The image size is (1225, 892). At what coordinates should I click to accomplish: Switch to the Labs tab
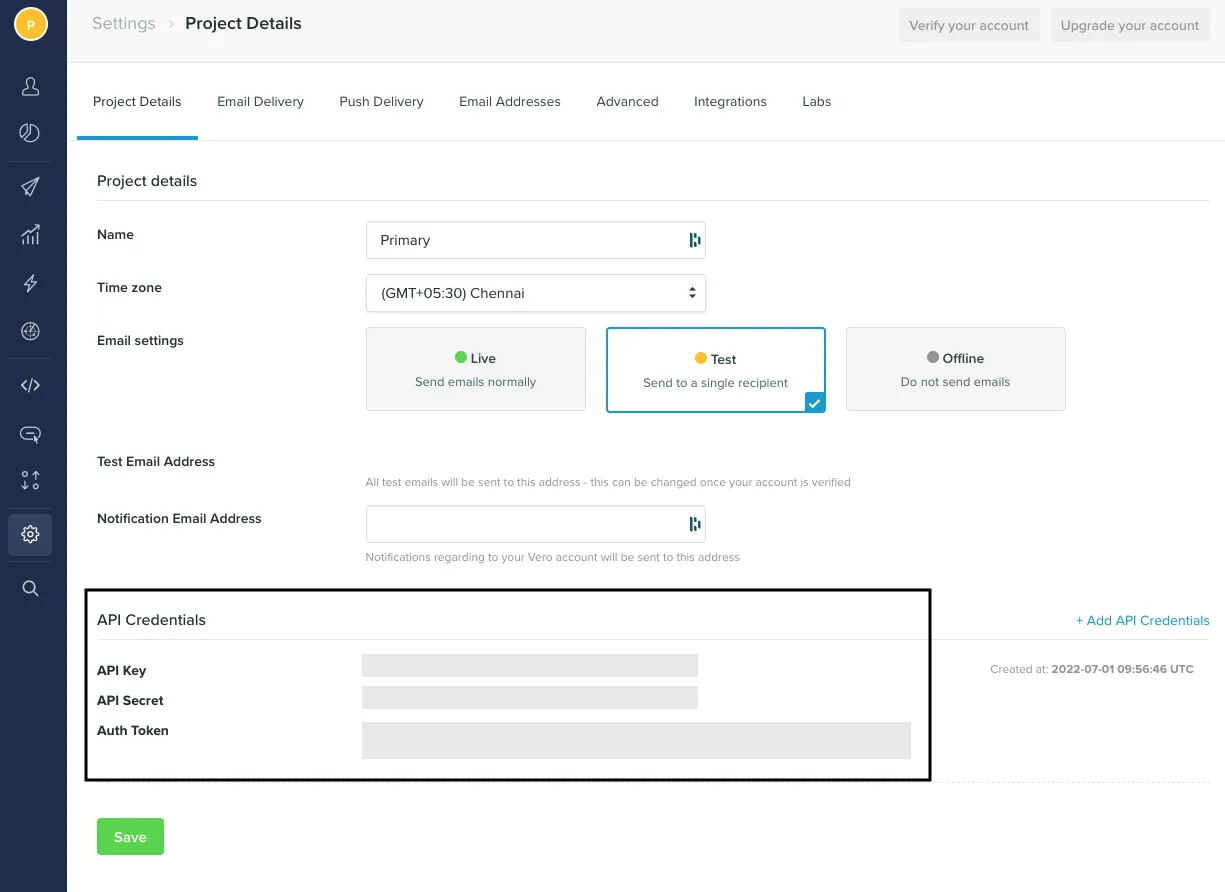click(816, 102)
